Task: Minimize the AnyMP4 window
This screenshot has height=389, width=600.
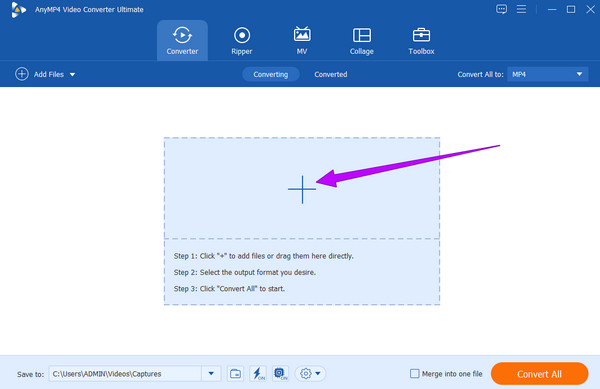Action: pos(552,9)
